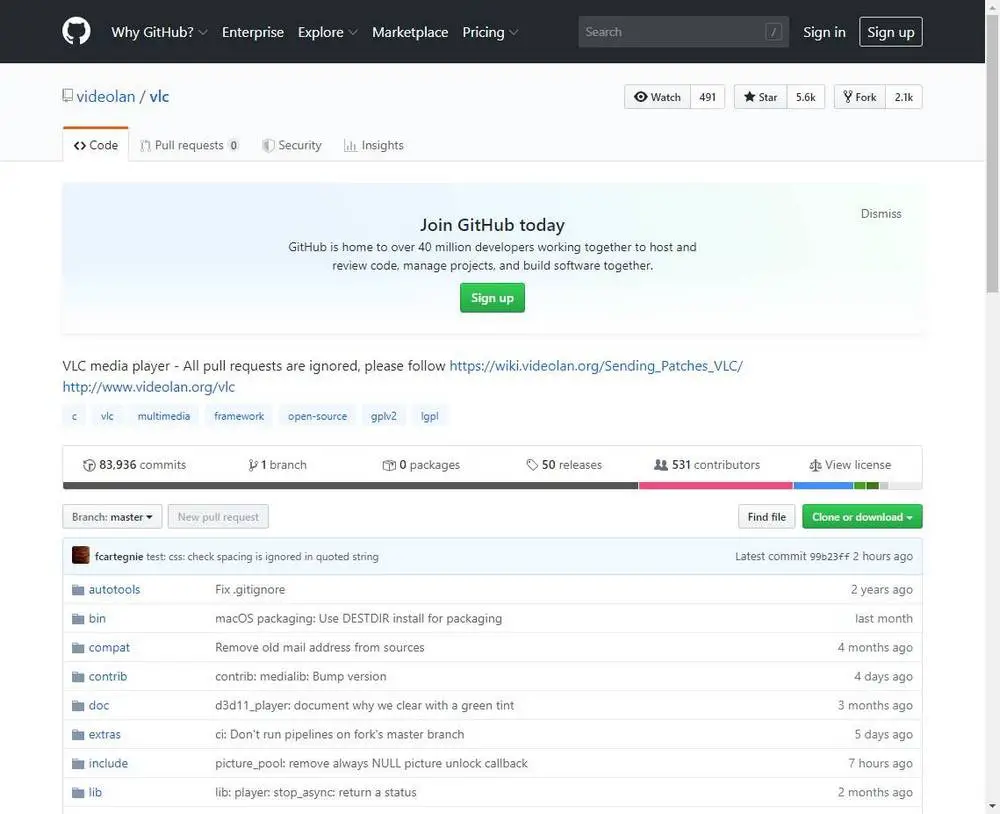
Task: Click the contrib folder icon
Action: click(x=78, y=676)
